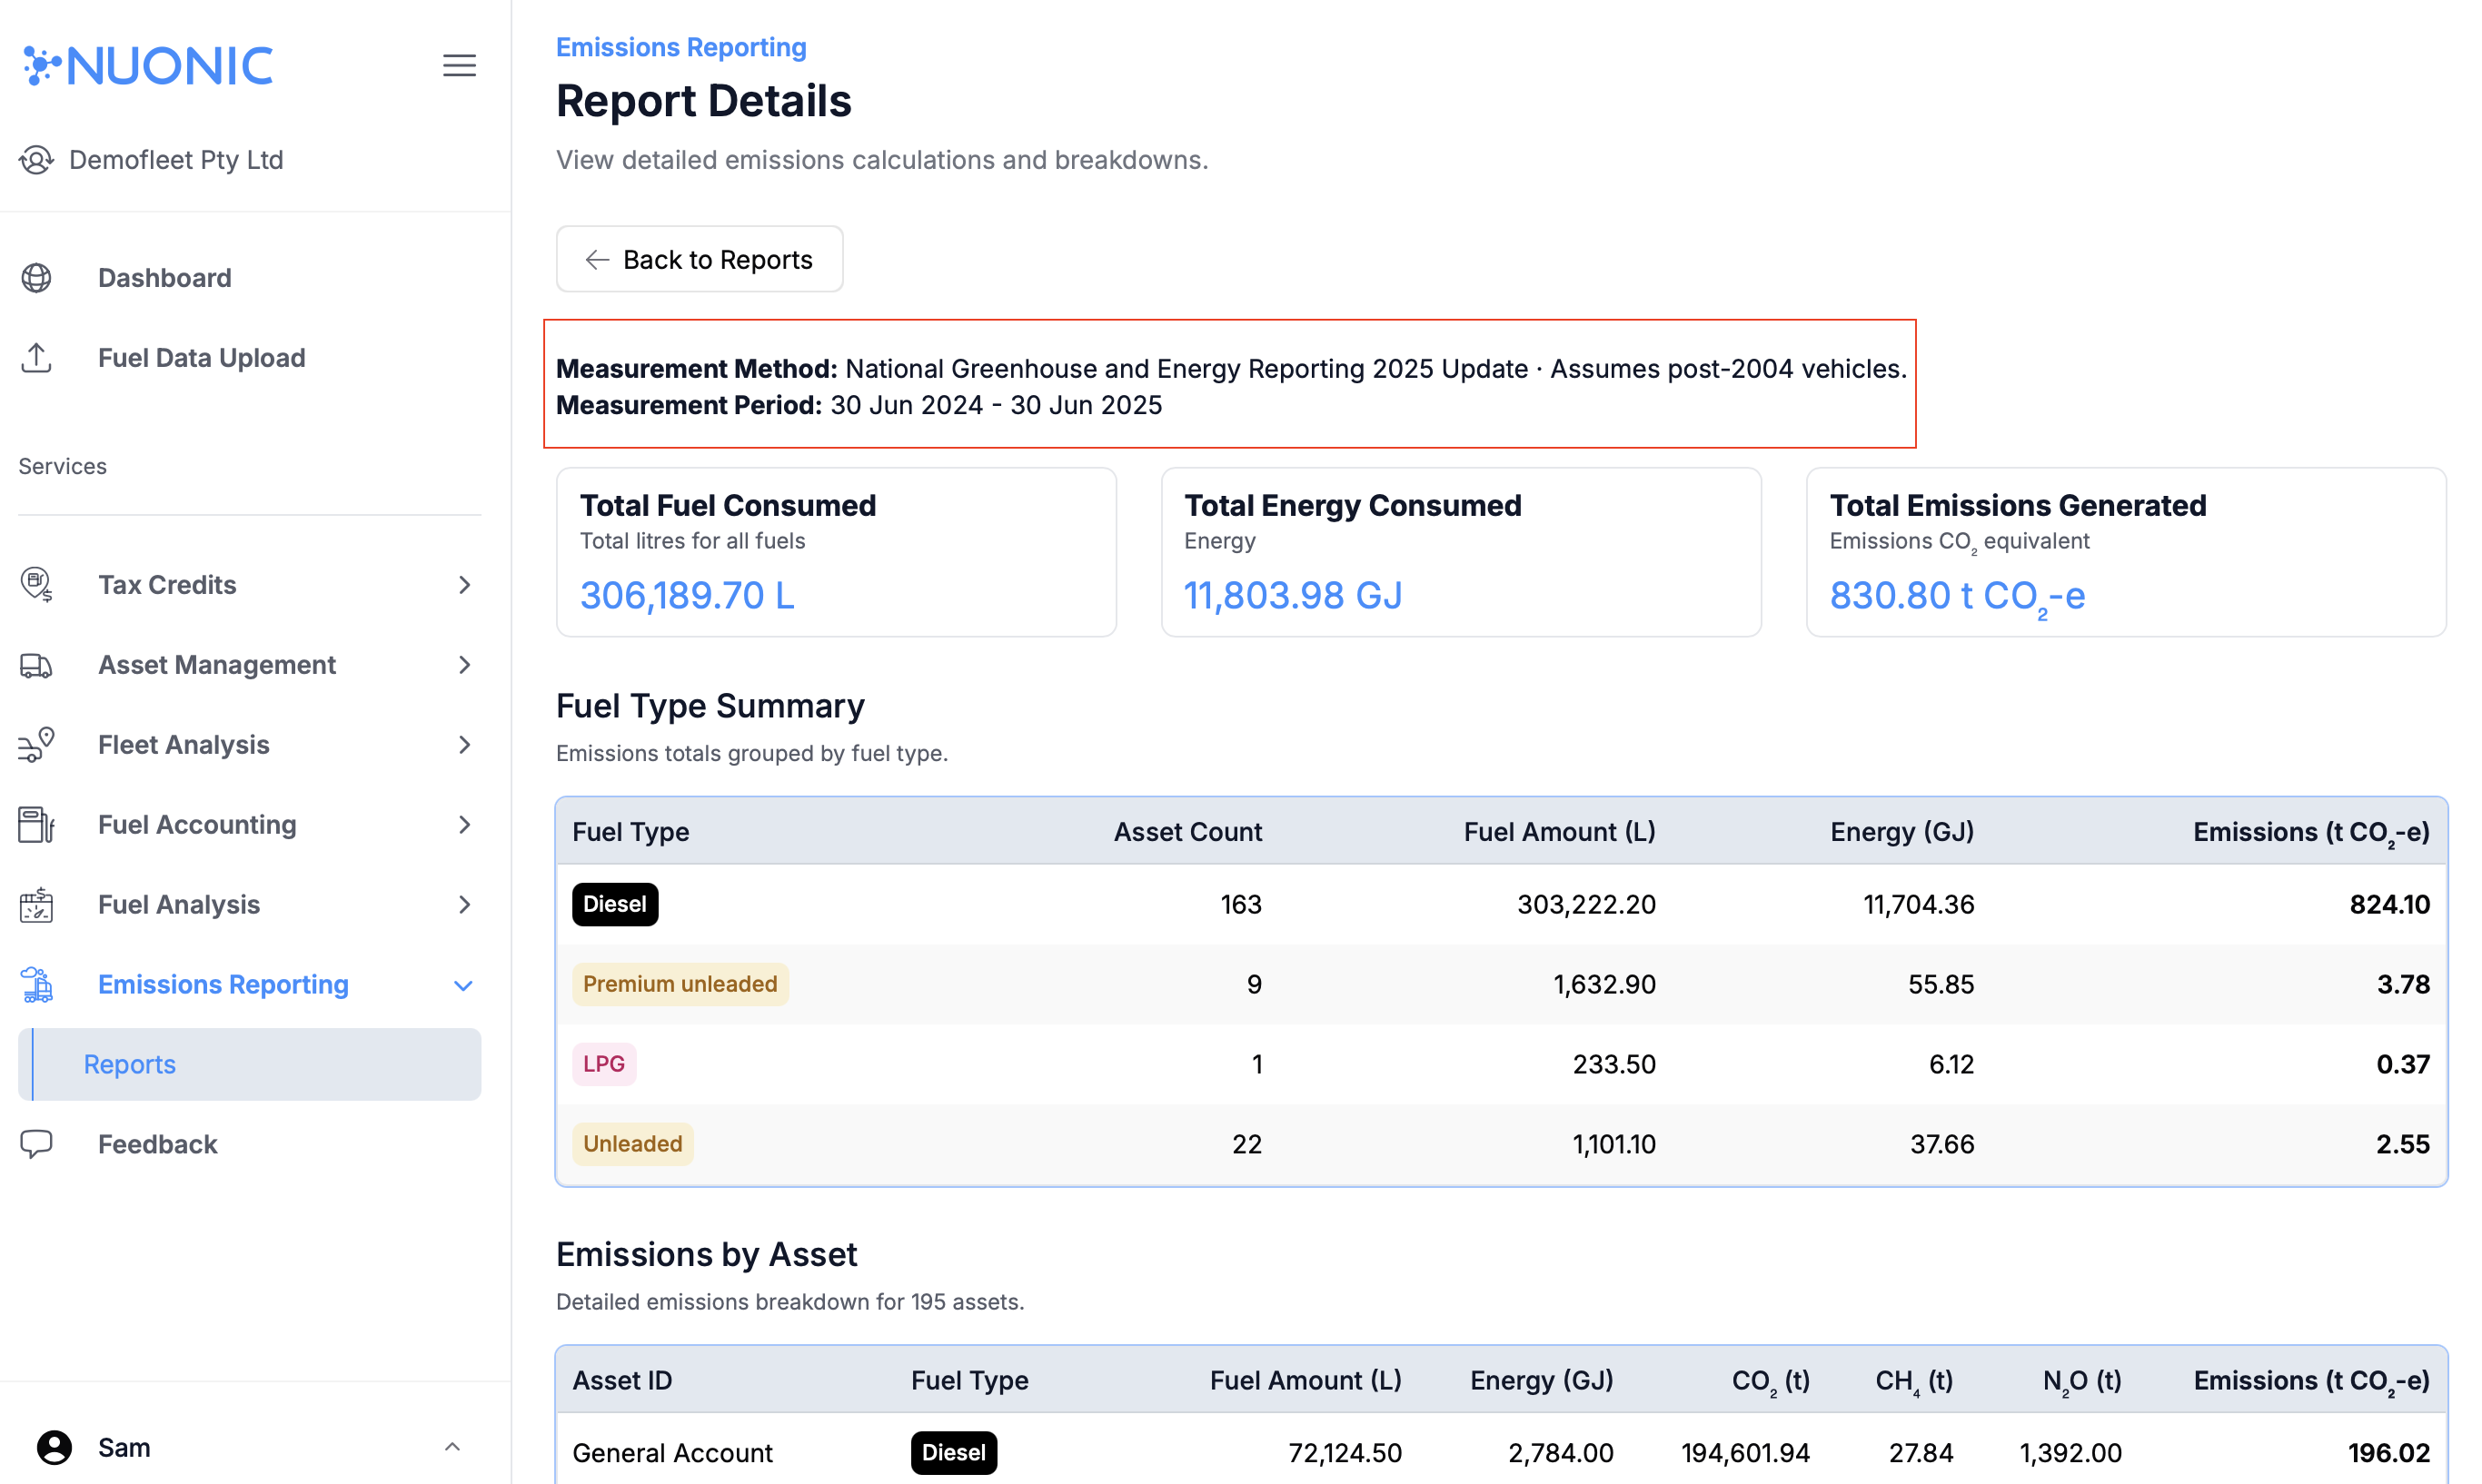Click the Diesel fuel type badge
Image resolution: width=2482 pixels, height=1484 pixels.
(x=614, y=904)
